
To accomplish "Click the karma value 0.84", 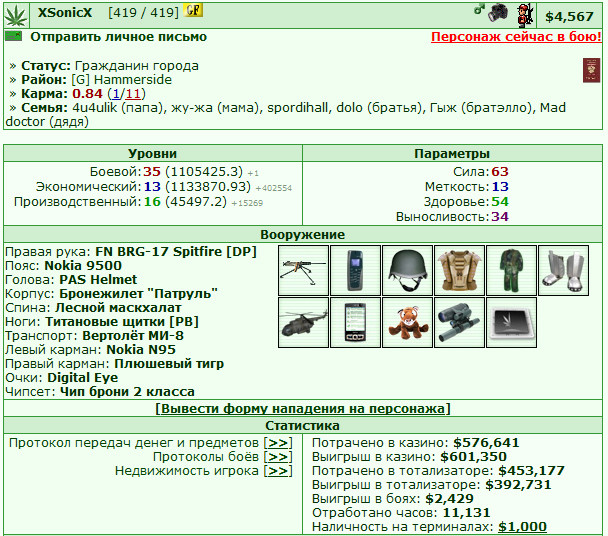I will tap(87, 93).
